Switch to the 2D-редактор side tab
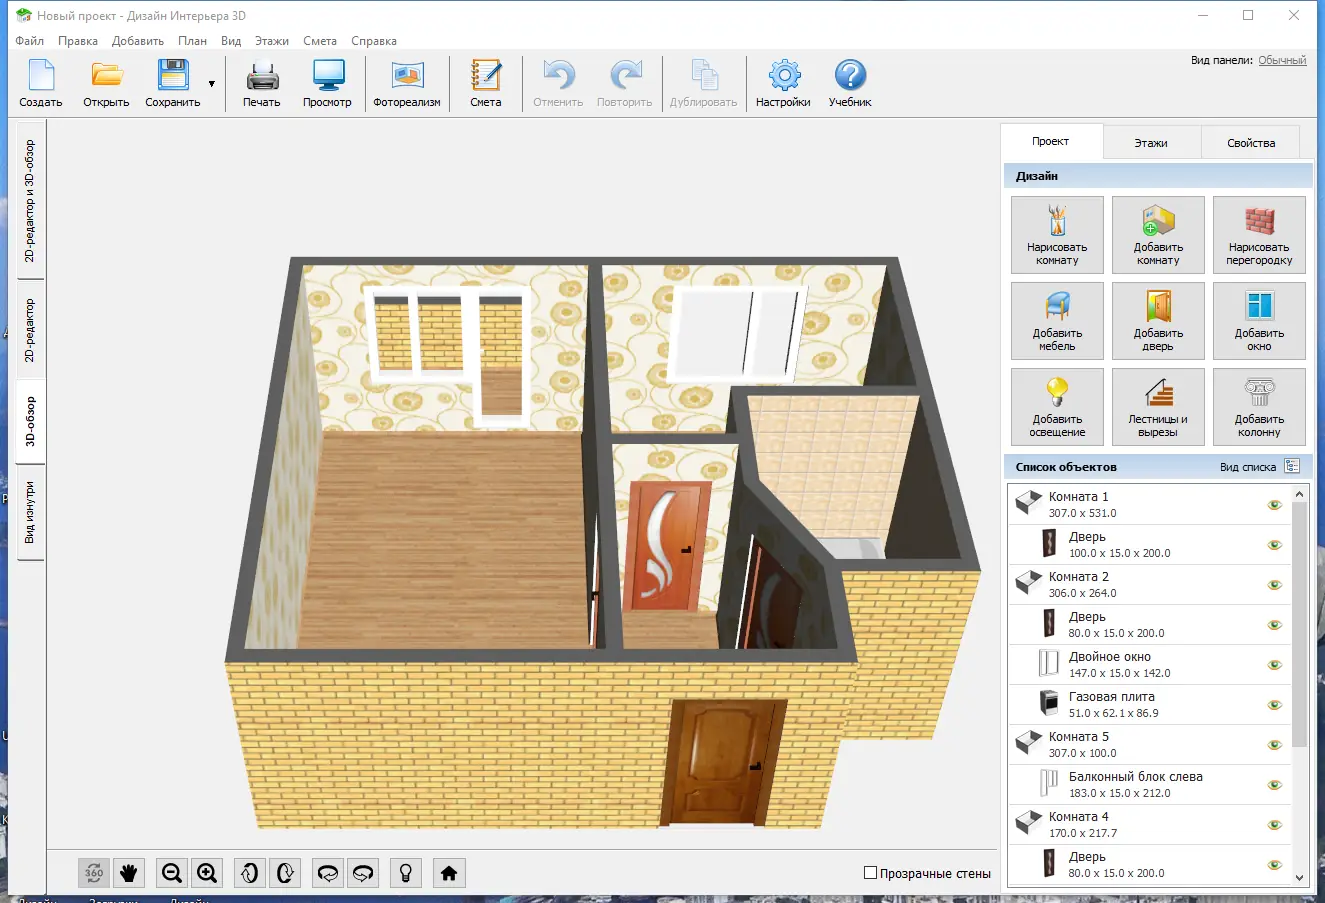 (30, 330)
